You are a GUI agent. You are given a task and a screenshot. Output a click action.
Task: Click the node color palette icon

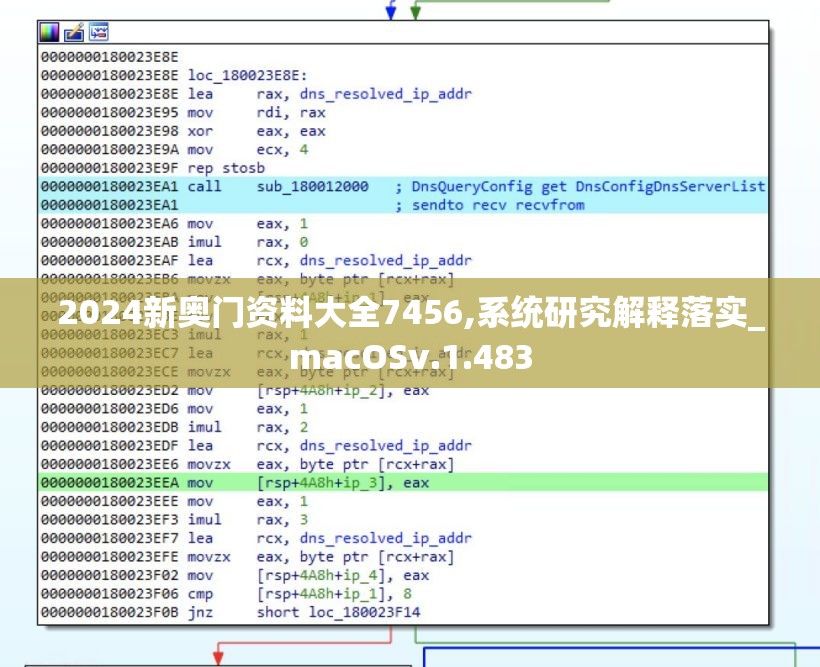point(49,32)
